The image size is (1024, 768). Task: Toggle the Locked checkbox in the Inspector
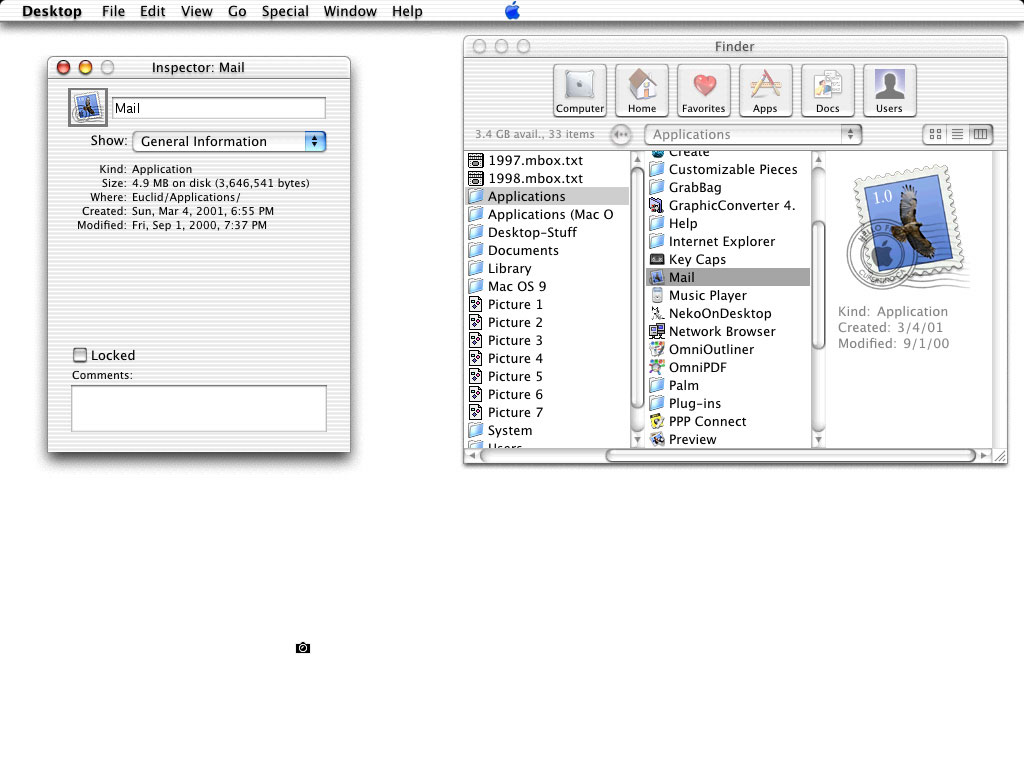[x=80, y=355]
